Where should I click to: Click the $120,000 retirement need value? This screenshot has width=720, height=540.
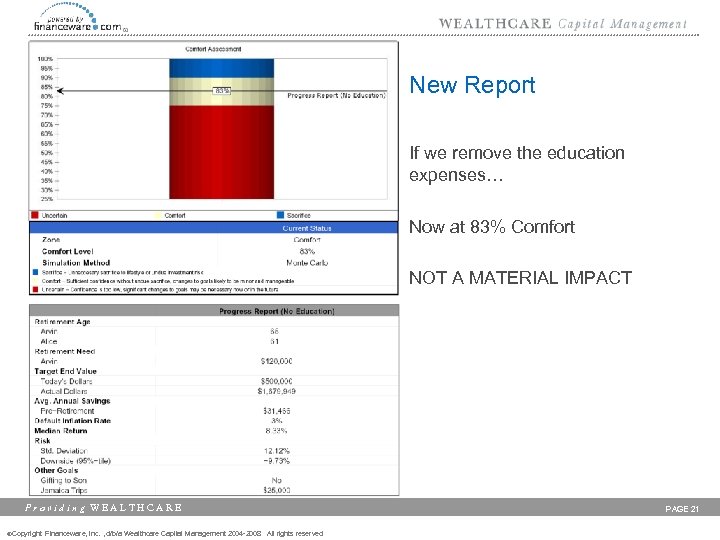276,361
